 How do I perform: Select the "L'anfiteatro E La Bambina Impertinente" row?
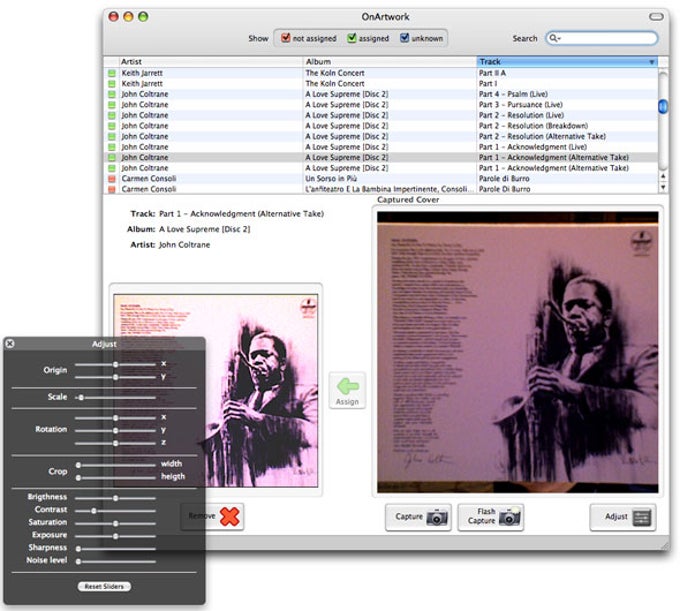tap(381, 189)
